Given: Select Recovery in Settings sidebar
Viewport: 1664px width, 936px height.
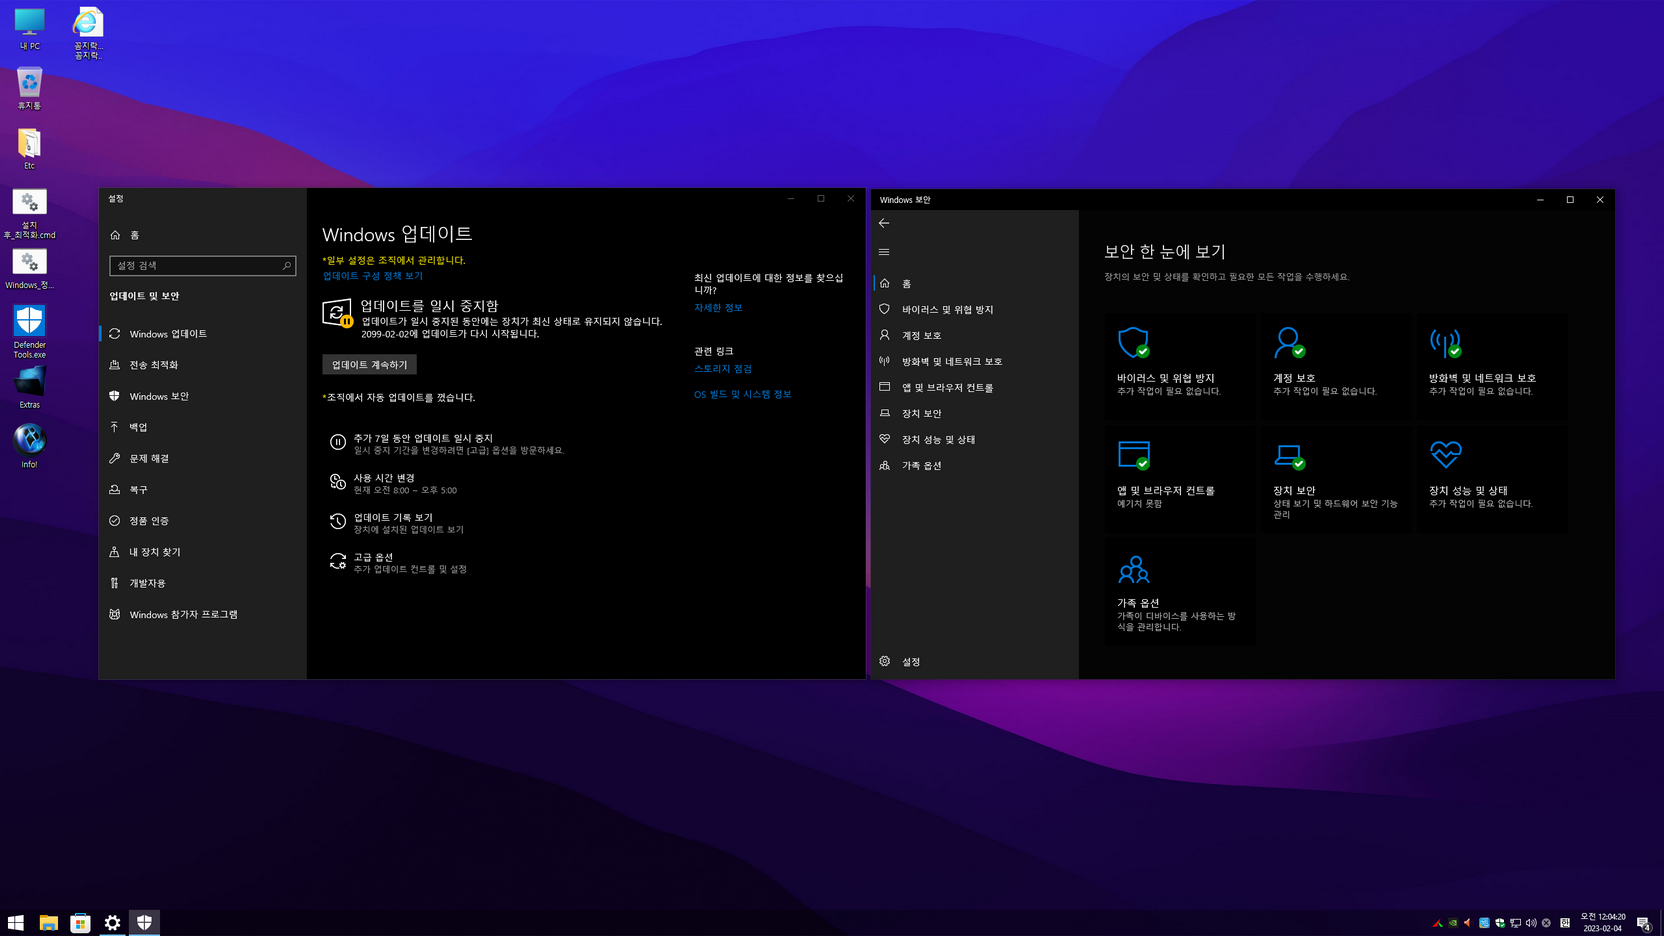Looking at the screenshot, I should click(x=201, y=490).
